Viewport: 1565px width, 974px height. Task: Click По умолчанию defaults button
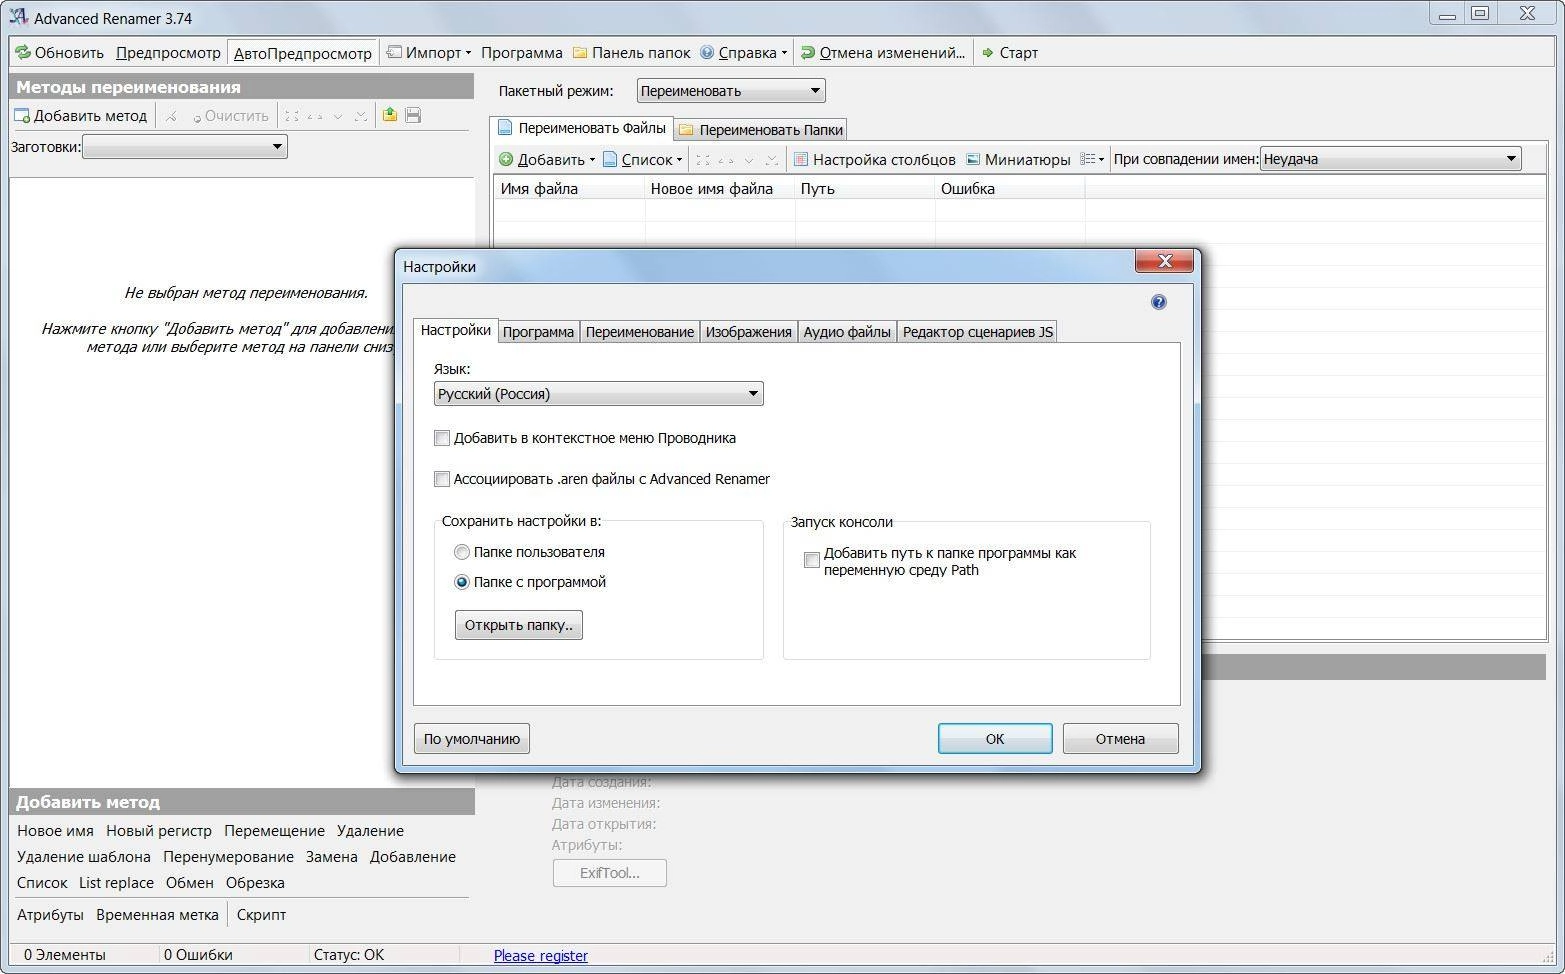(x=471, y=739)
